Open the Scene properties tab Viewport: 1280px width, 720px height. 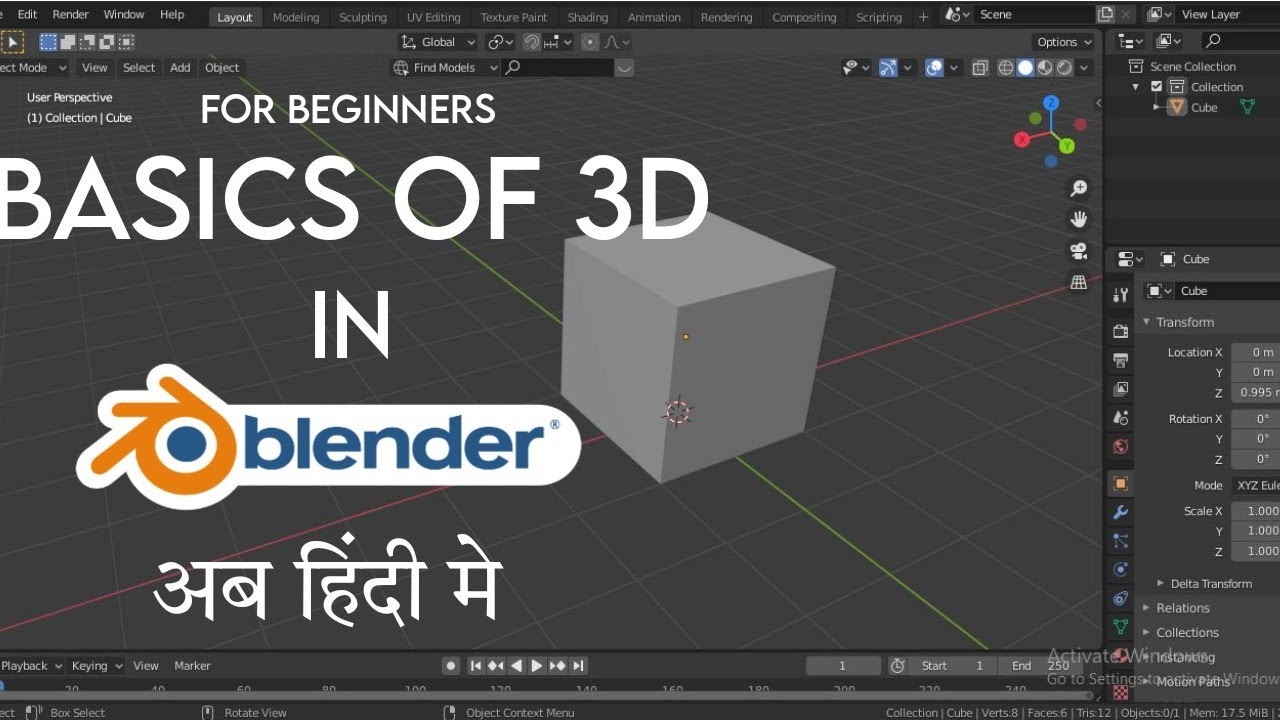tap(1121, 418)
